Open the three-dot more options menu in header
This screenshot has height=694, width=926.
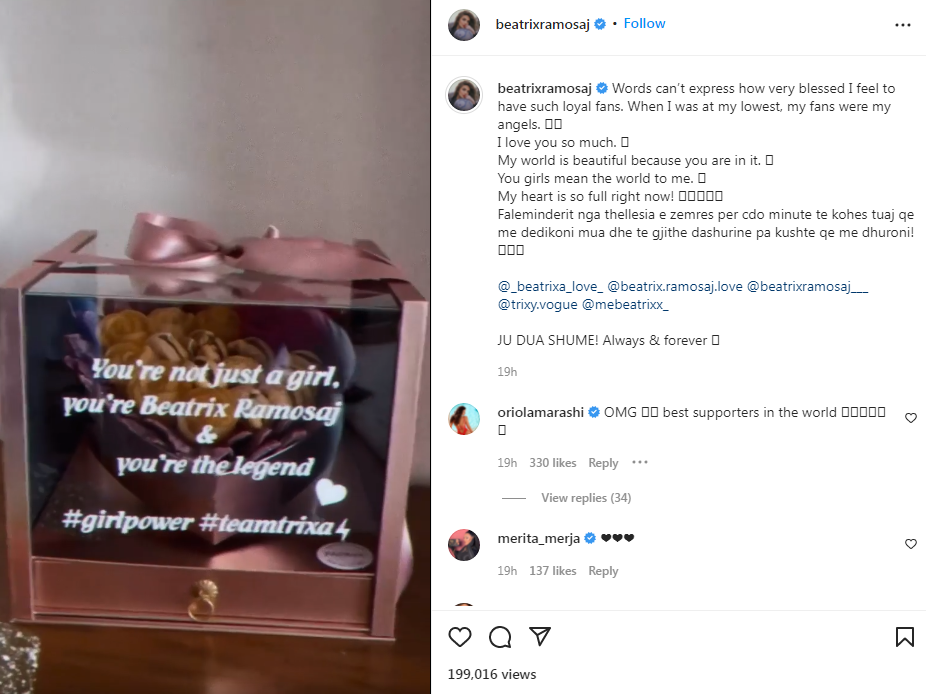pos(902,25)
